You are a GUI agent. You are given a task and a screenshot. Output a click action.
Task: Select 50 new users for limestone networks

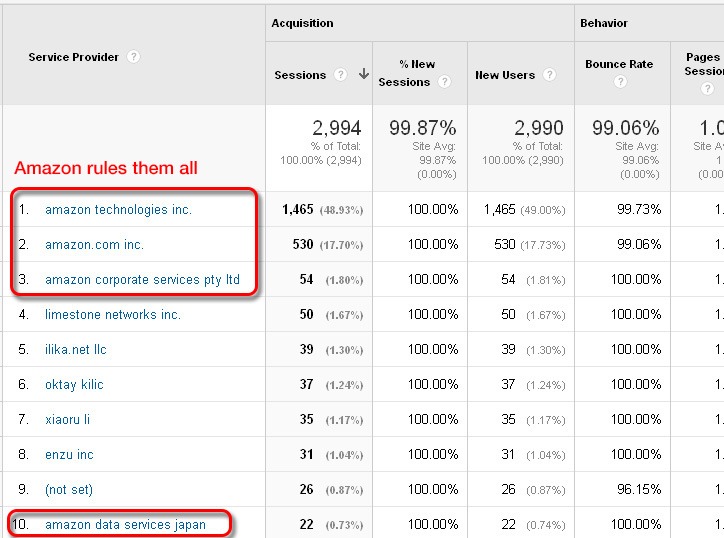click(x=508, y=314)
